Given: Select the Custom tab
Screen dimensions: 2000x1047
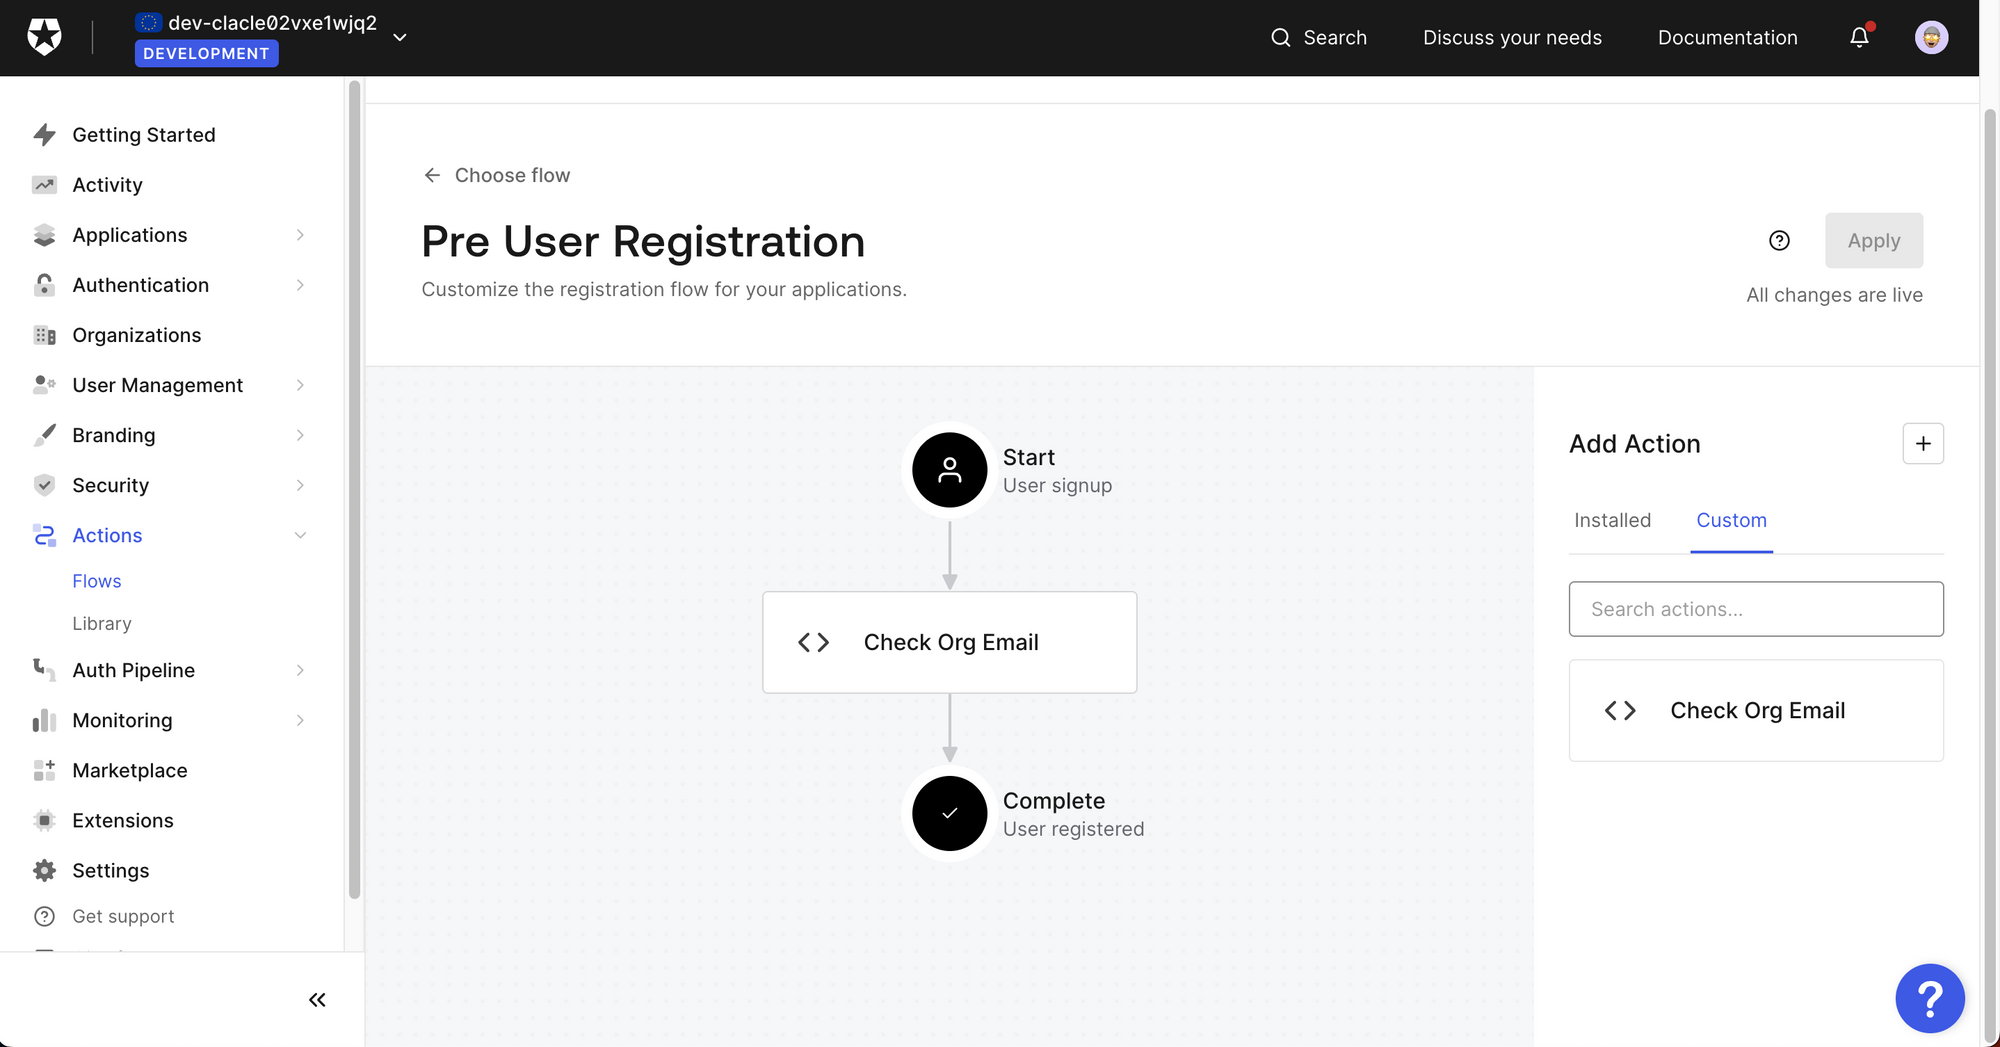Looking at the screenshot, I should (x=1731, y=520).
